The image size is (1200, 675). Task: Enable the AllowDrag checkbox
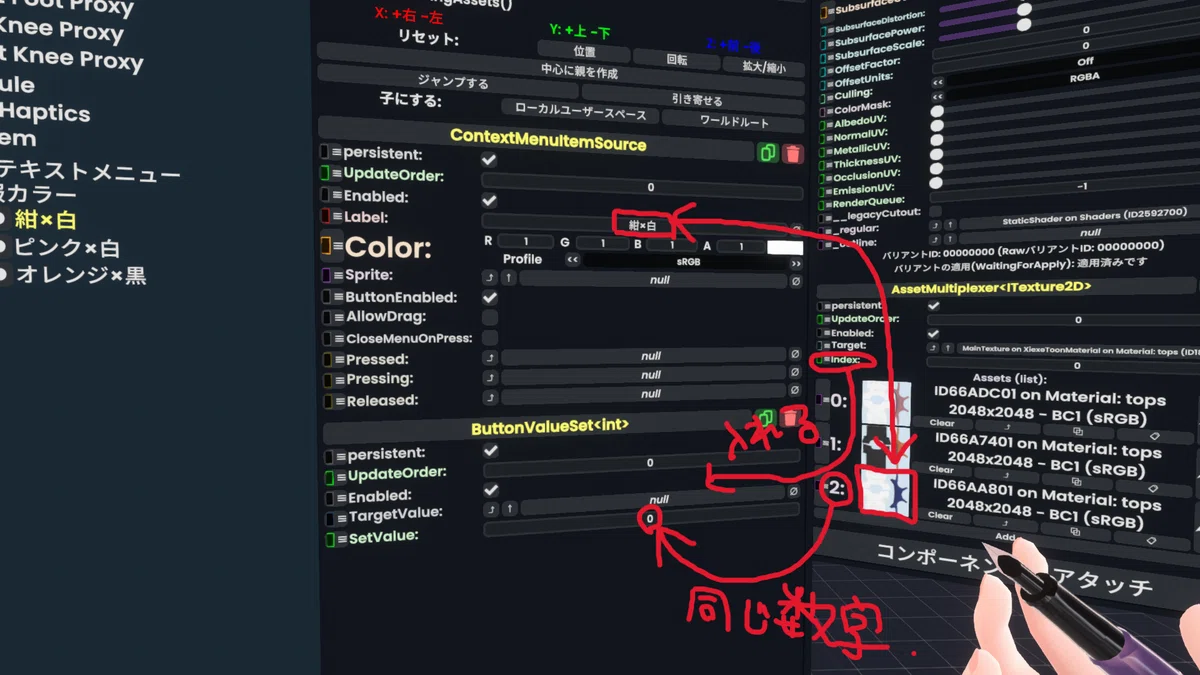pos(490,317)
